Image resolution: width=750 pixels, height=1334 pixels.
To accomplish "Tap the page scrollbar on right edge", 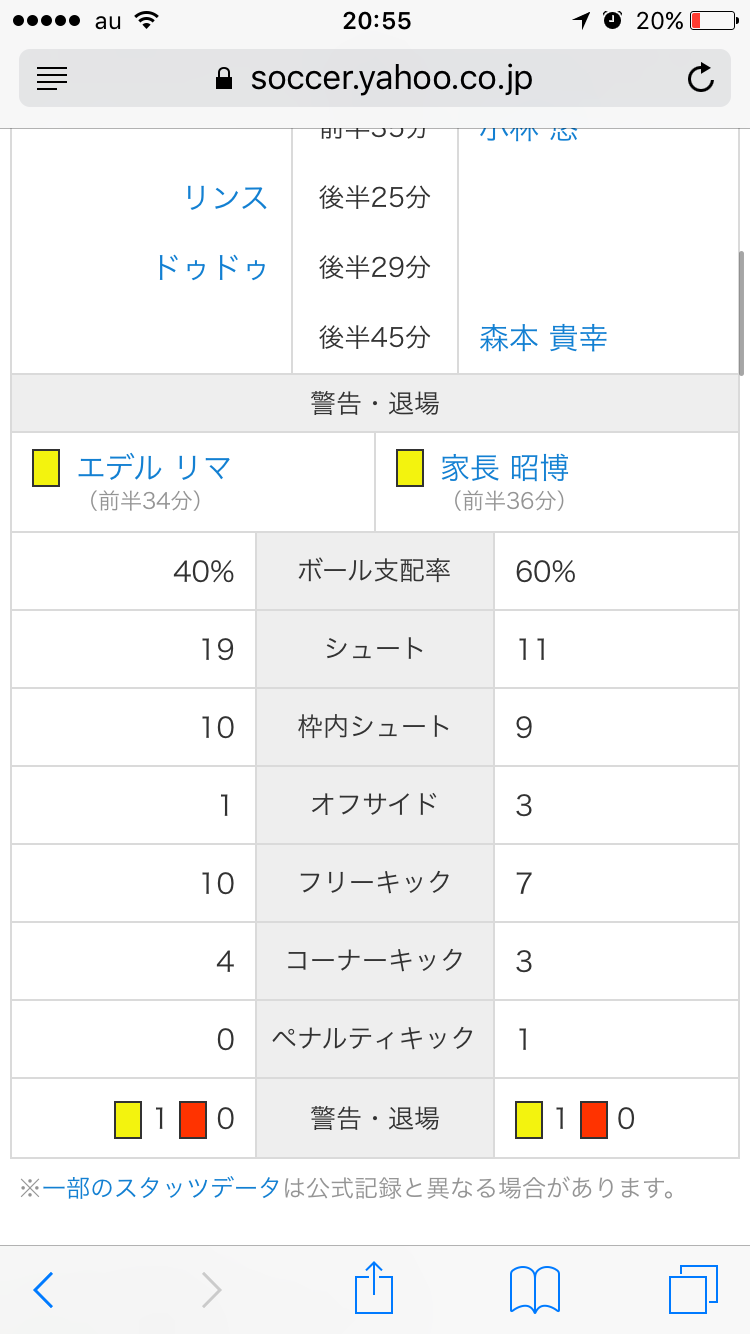I will tap(741, 312).
